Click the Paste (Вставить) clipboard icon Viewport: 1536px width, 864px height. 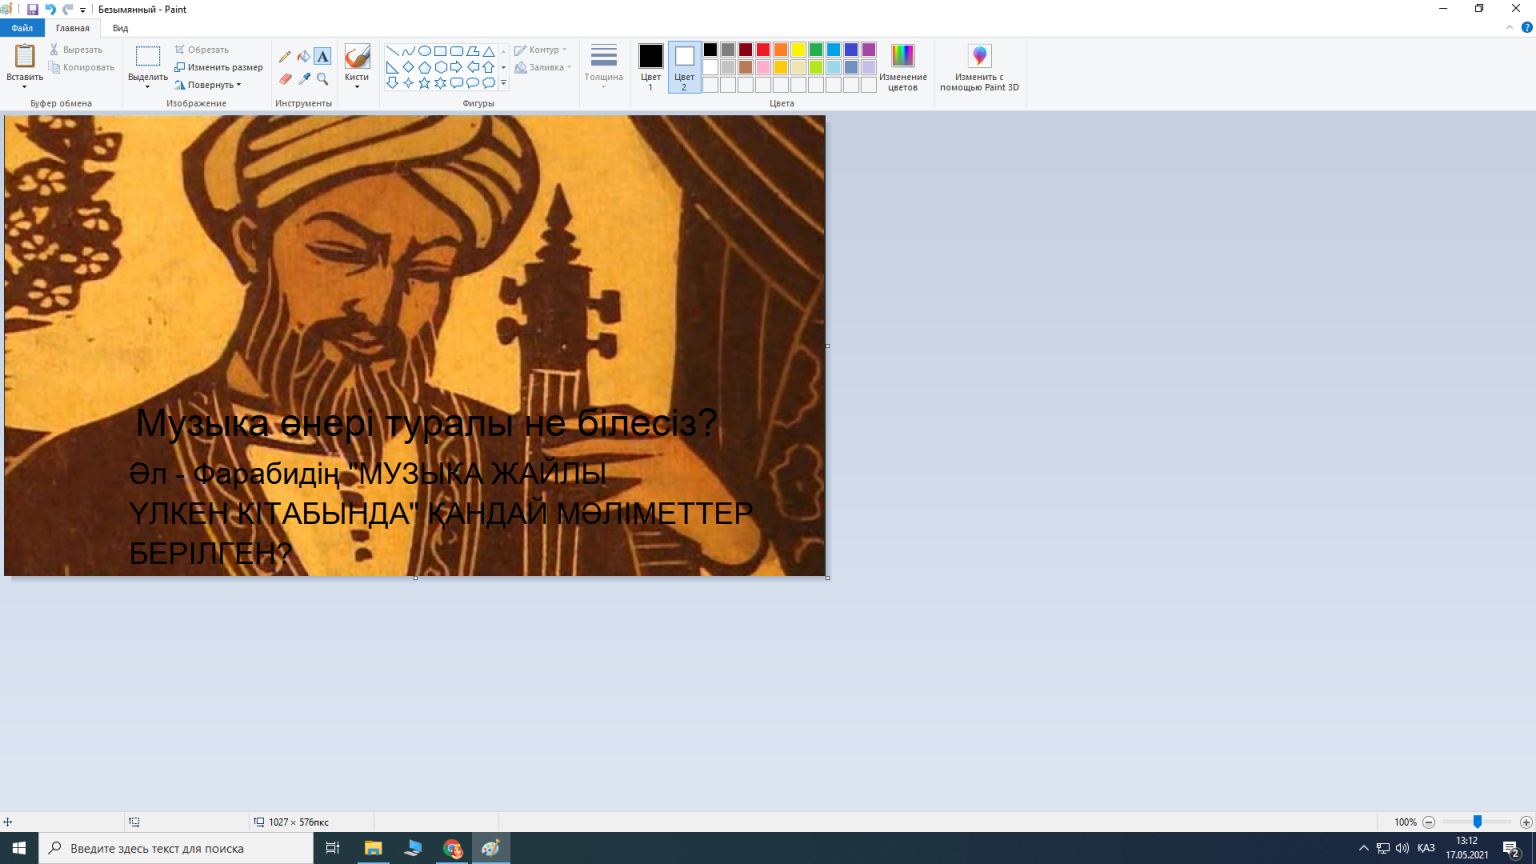coord(24,56)
